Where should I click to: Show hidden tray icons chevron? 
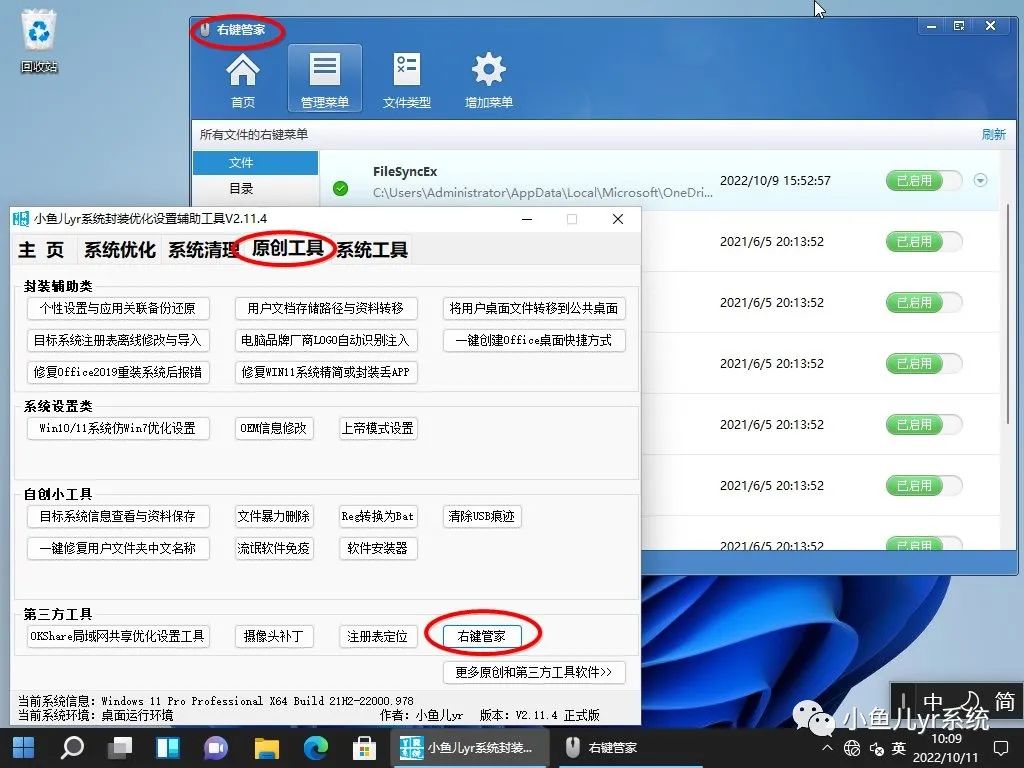point(827,748)
